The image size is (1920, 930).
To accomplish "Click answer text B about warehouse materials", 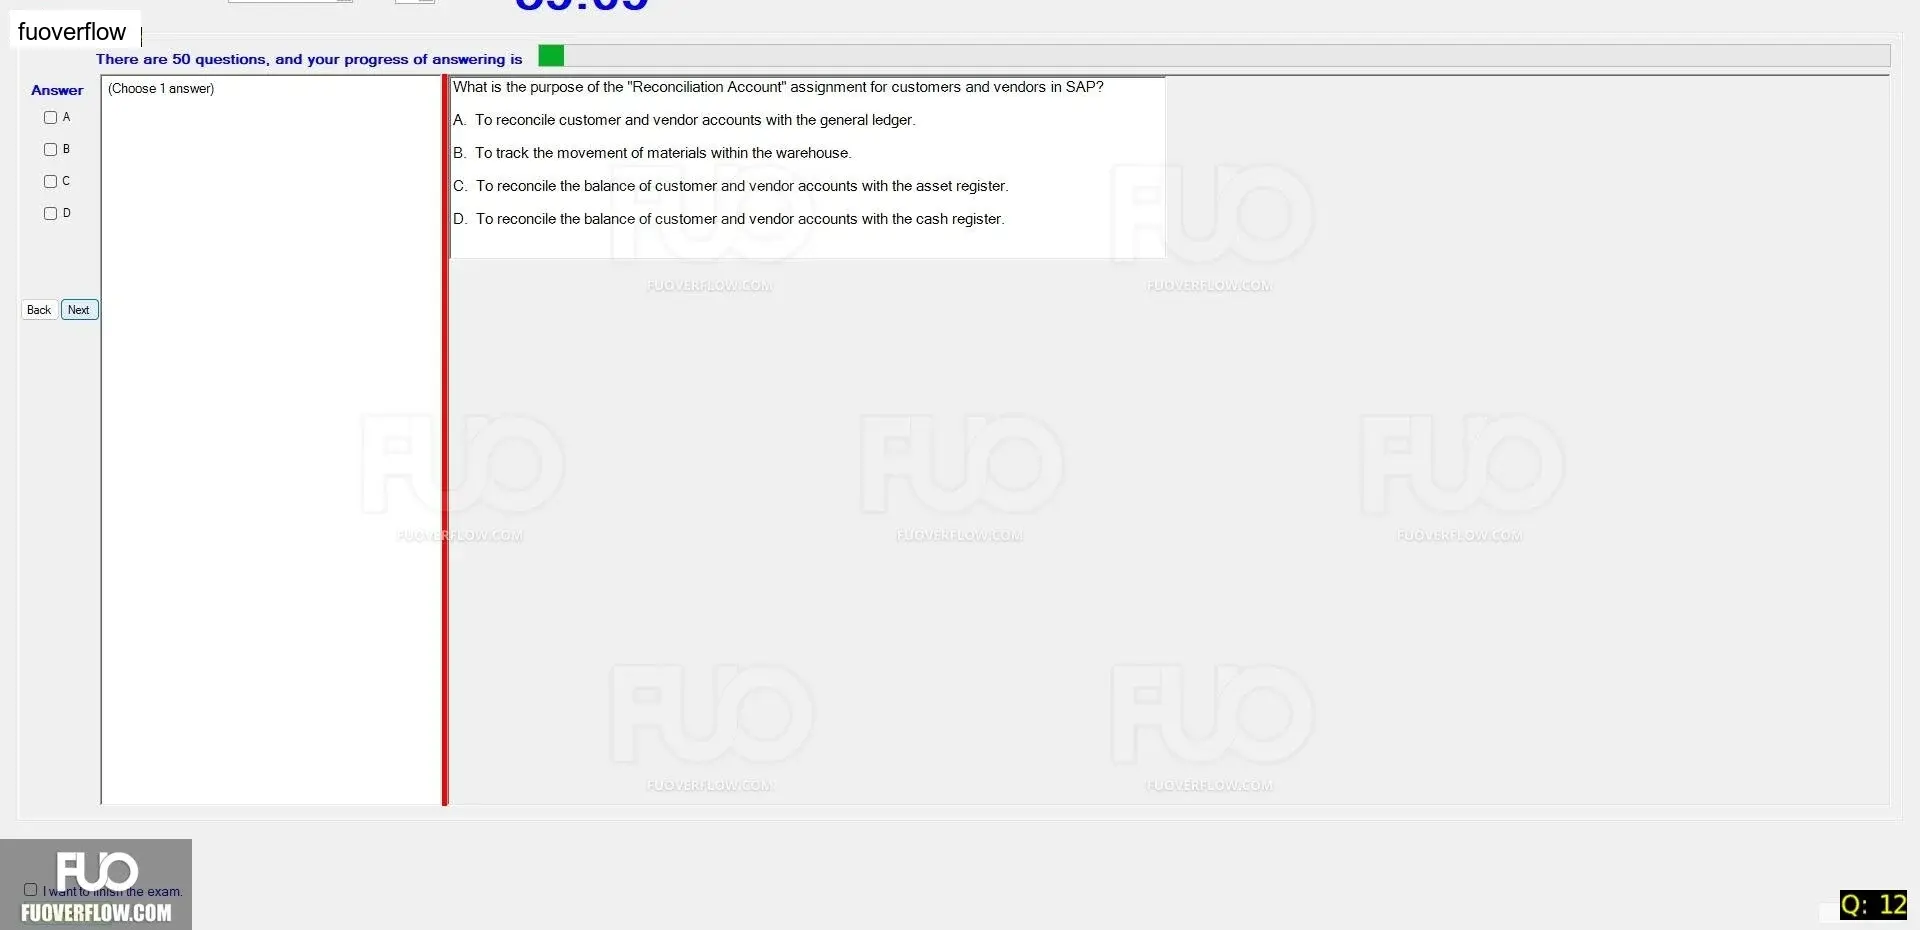I will tap(652, 153).
